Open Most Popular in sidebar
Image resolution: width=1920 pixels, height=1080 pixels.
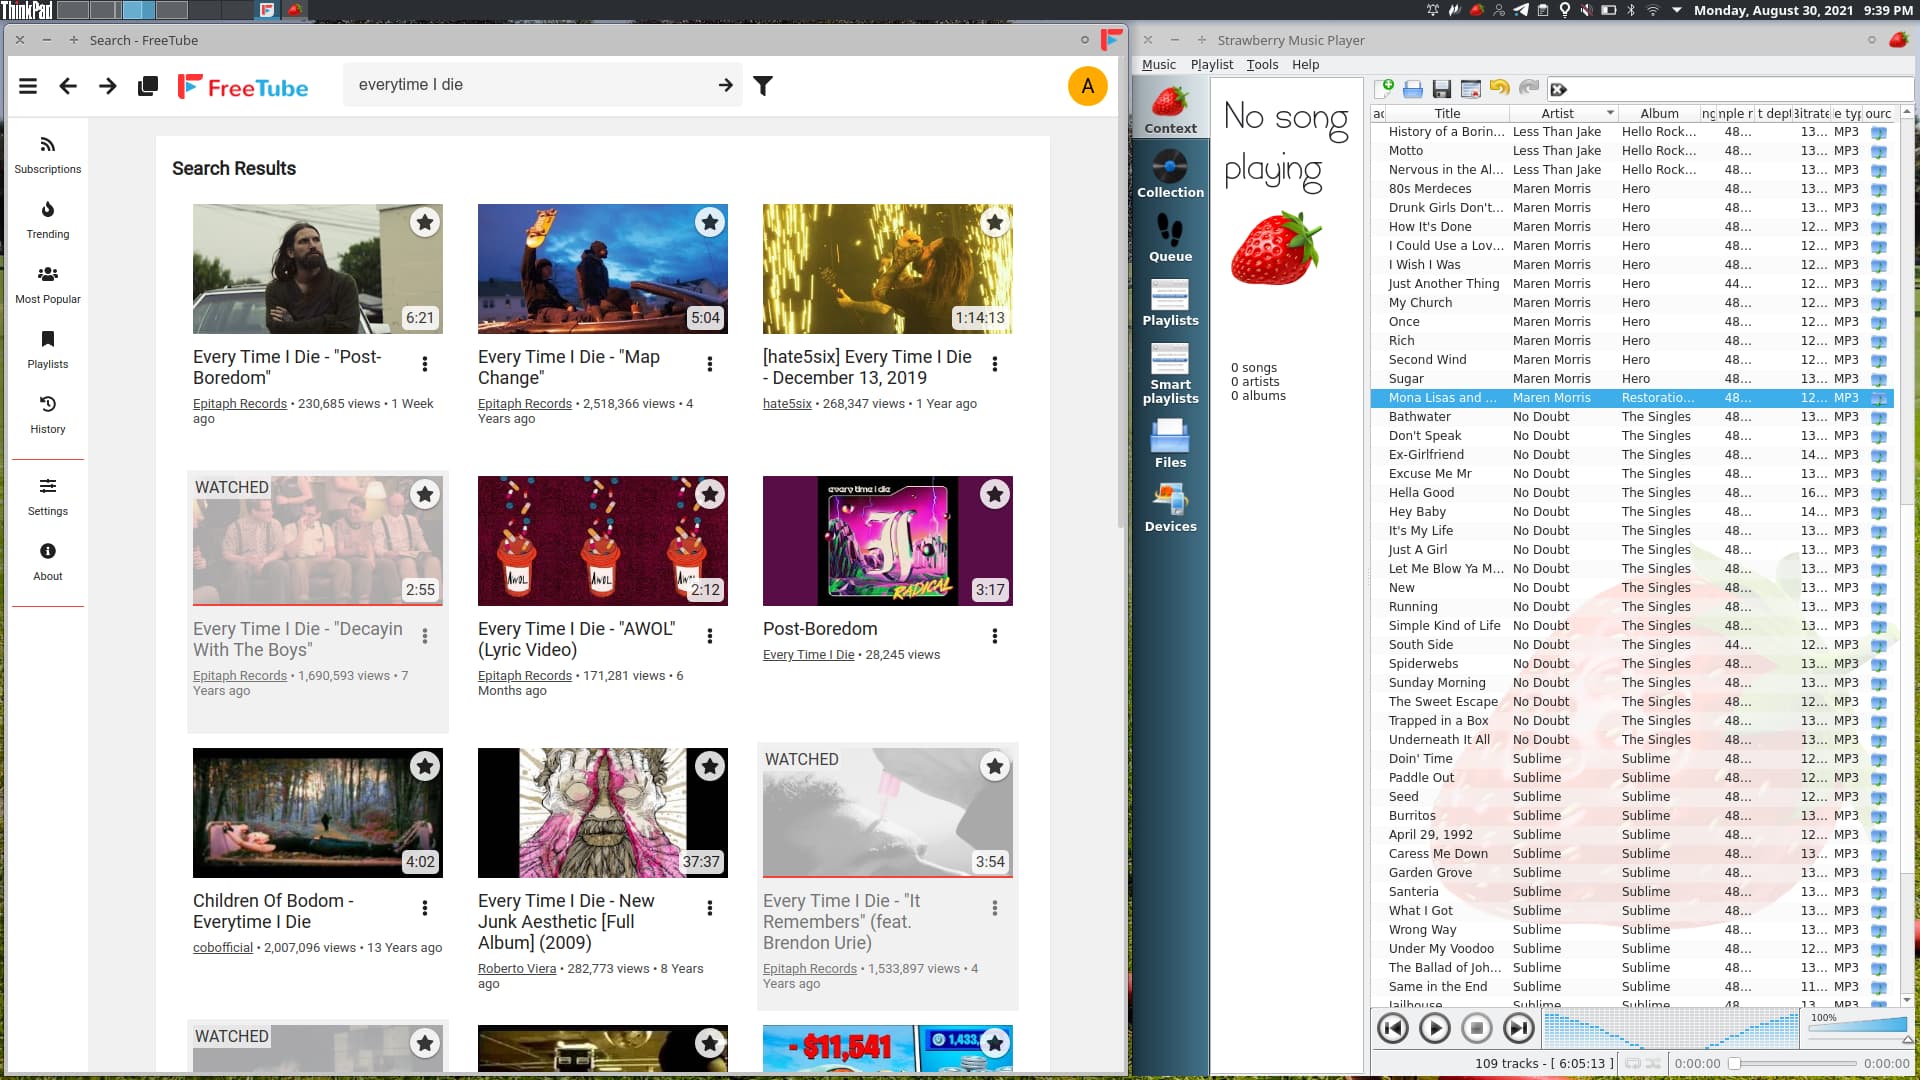(x=48, y=285)
